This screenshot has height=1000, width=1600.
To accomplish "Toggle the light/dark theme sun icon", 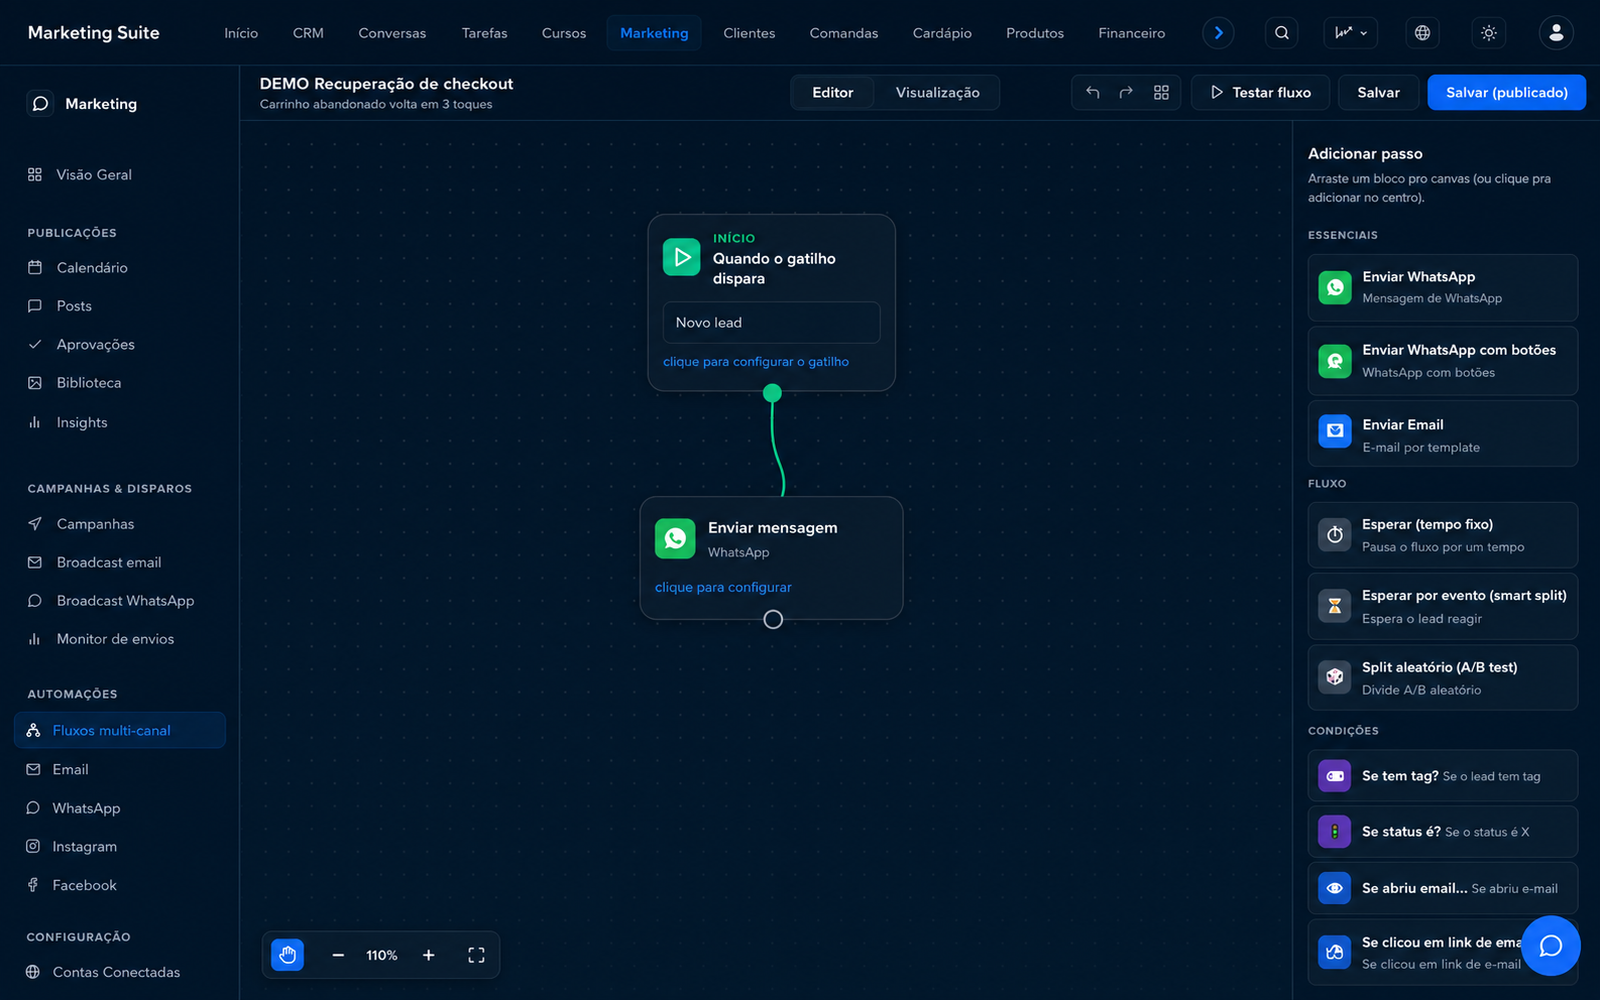I will [x=1489, y=33].
